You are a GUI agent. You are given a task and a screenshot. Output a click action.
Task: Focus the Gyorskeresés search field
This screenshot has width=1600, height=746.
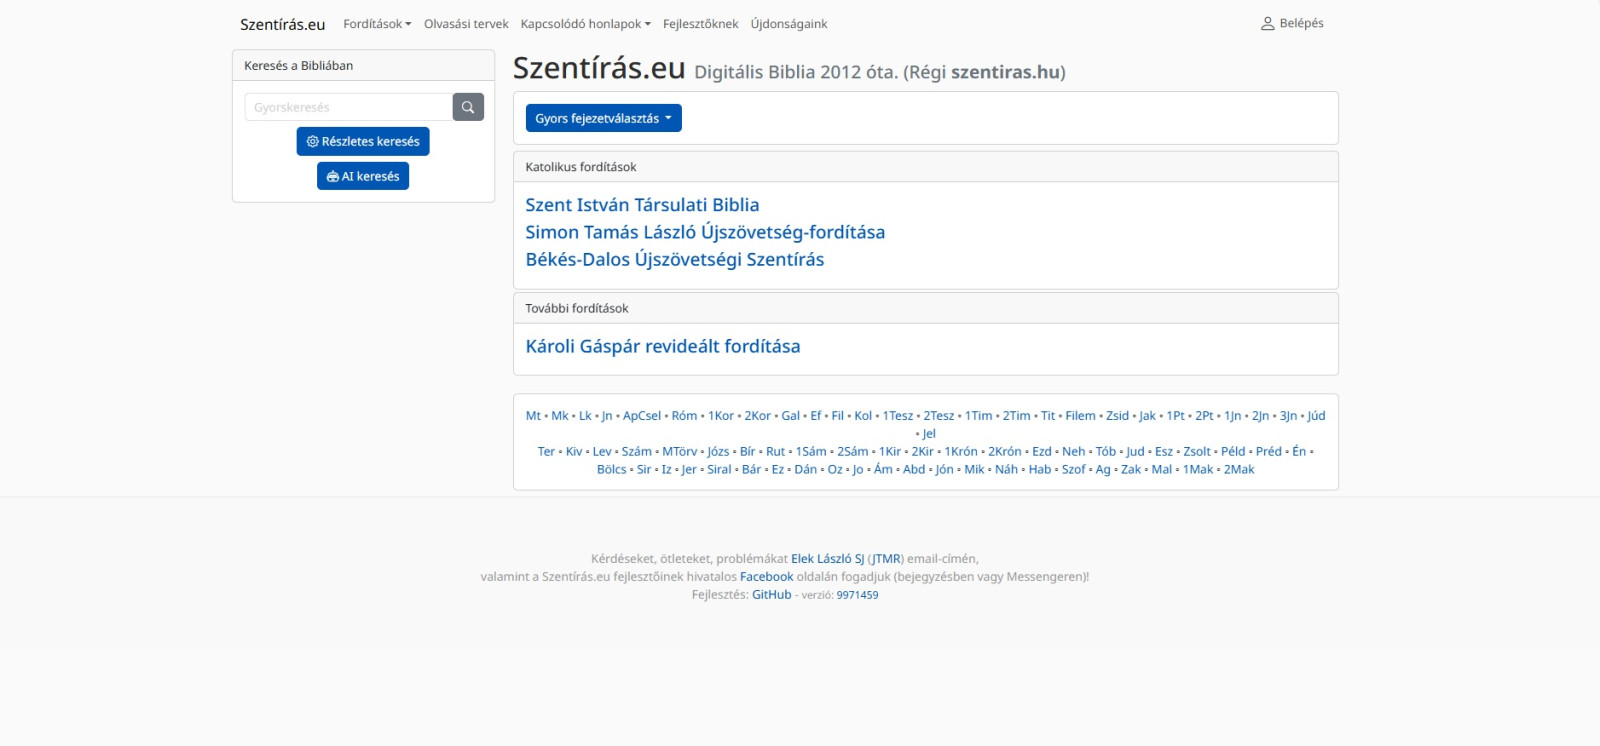tap(348, 107)
